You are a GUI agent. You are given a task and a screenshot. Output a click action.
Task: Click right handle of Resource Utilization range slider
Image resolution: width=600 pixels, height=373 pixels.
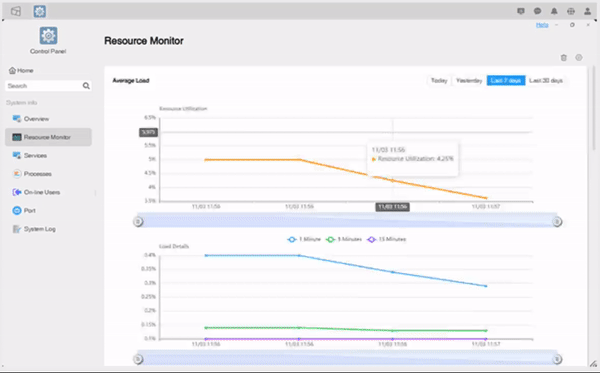click(x=557, y=222)
